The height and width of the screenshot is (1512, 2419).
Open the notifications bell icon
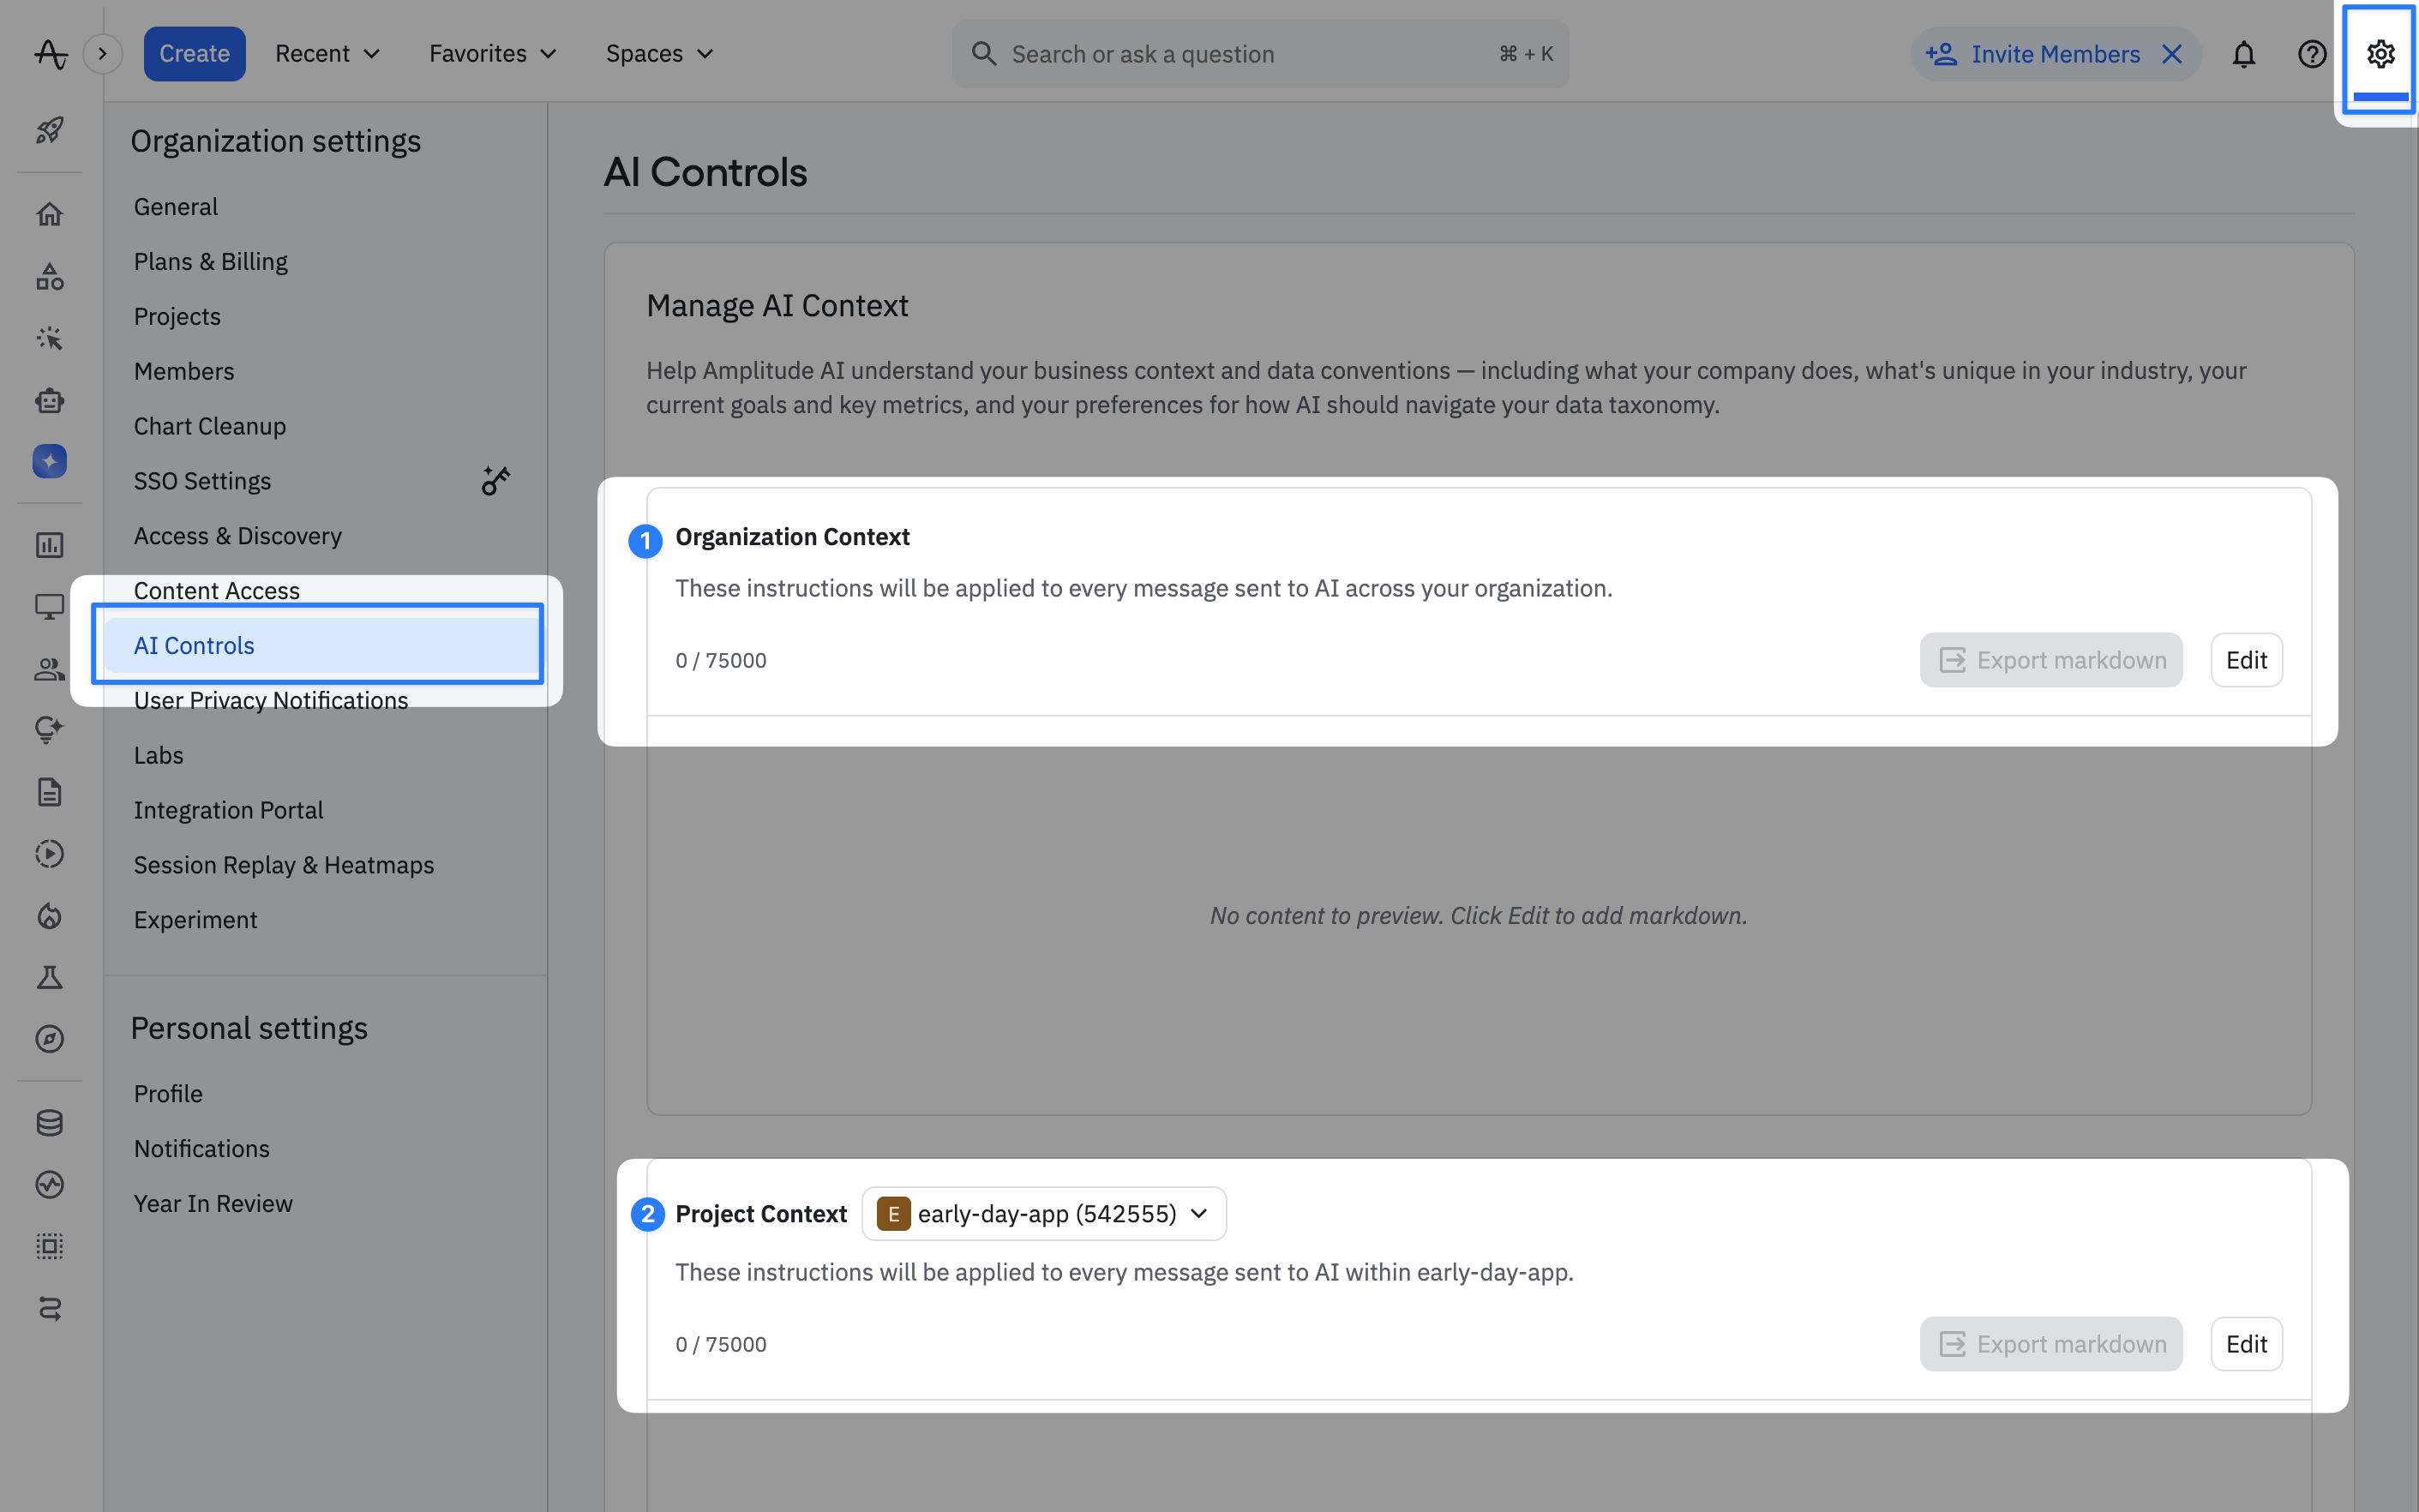2243,54
